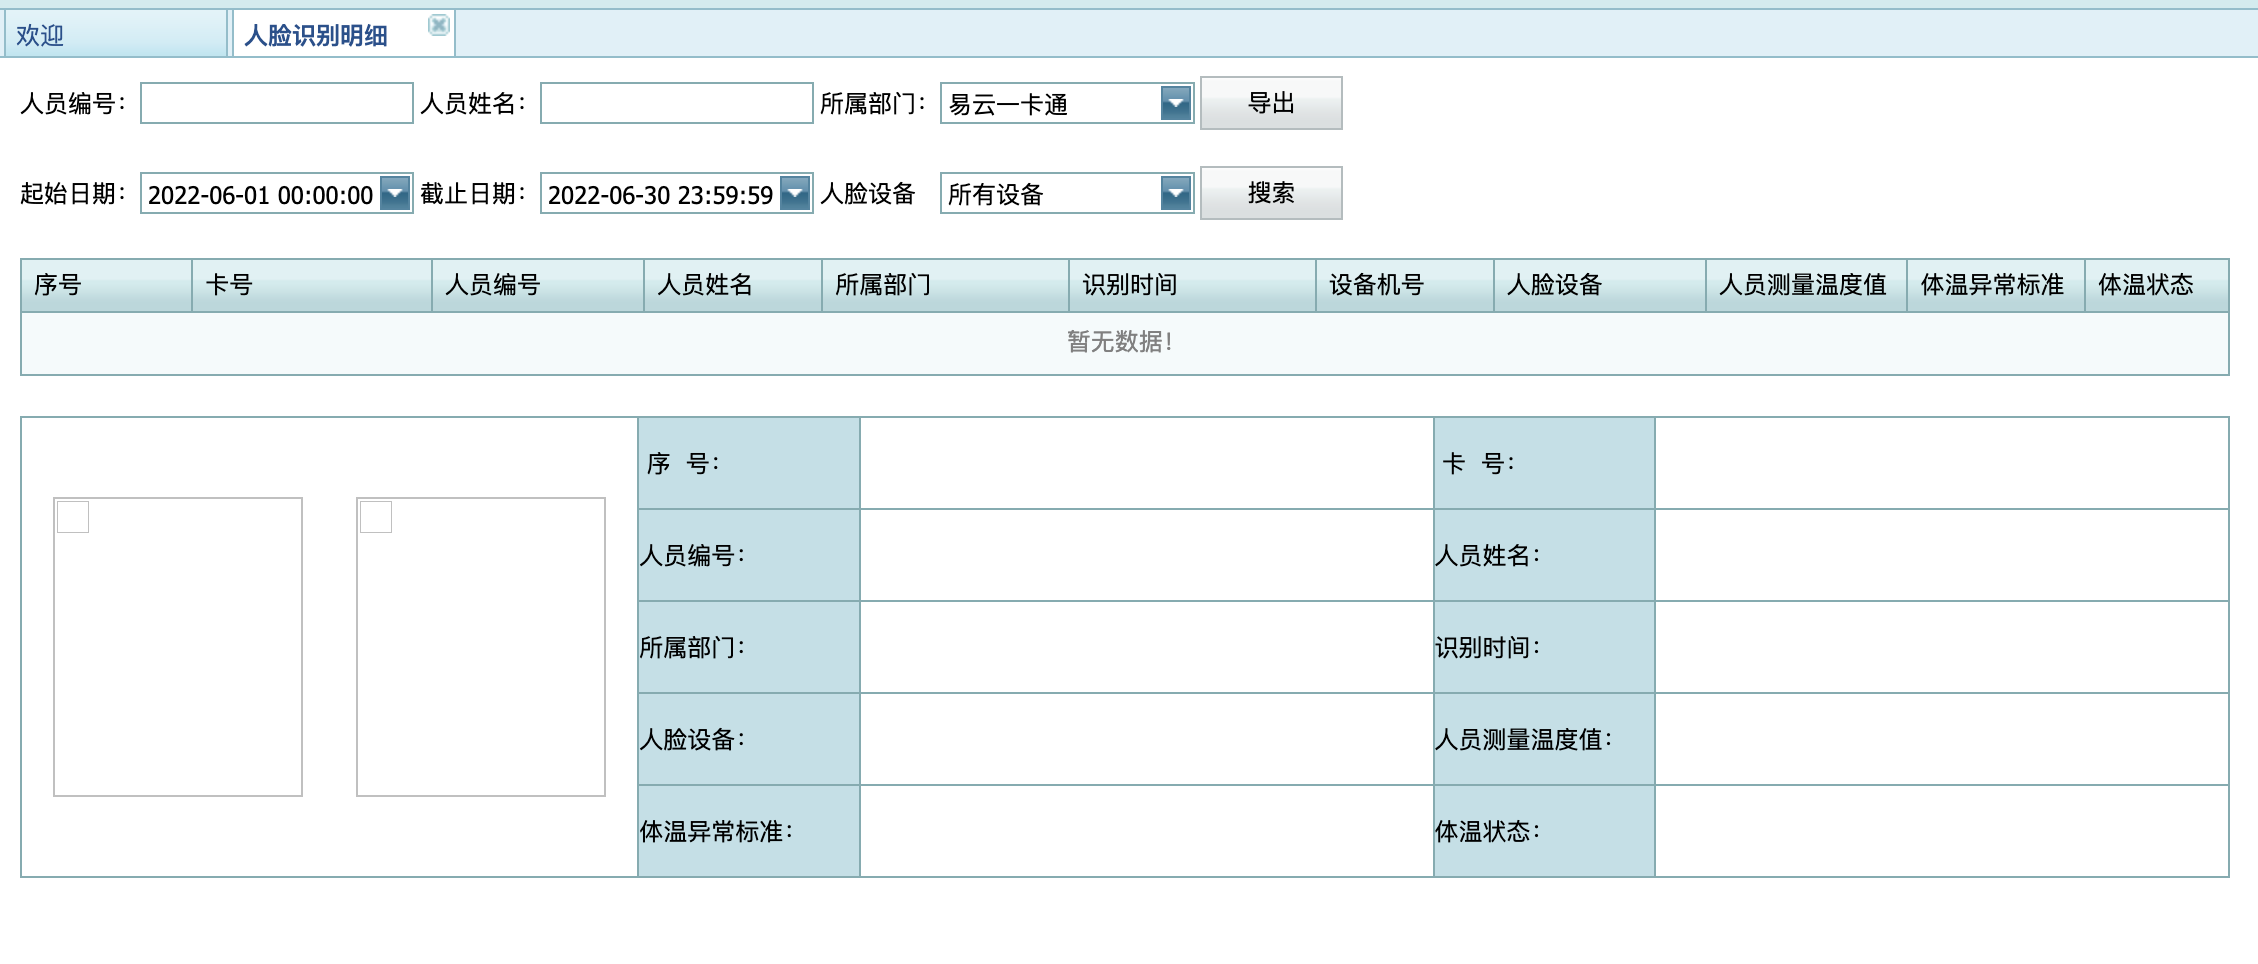The width and height of the screenshot is (2258, 964).
Task: Click the 体温异常标准: detail label
Action: (717, 832)
